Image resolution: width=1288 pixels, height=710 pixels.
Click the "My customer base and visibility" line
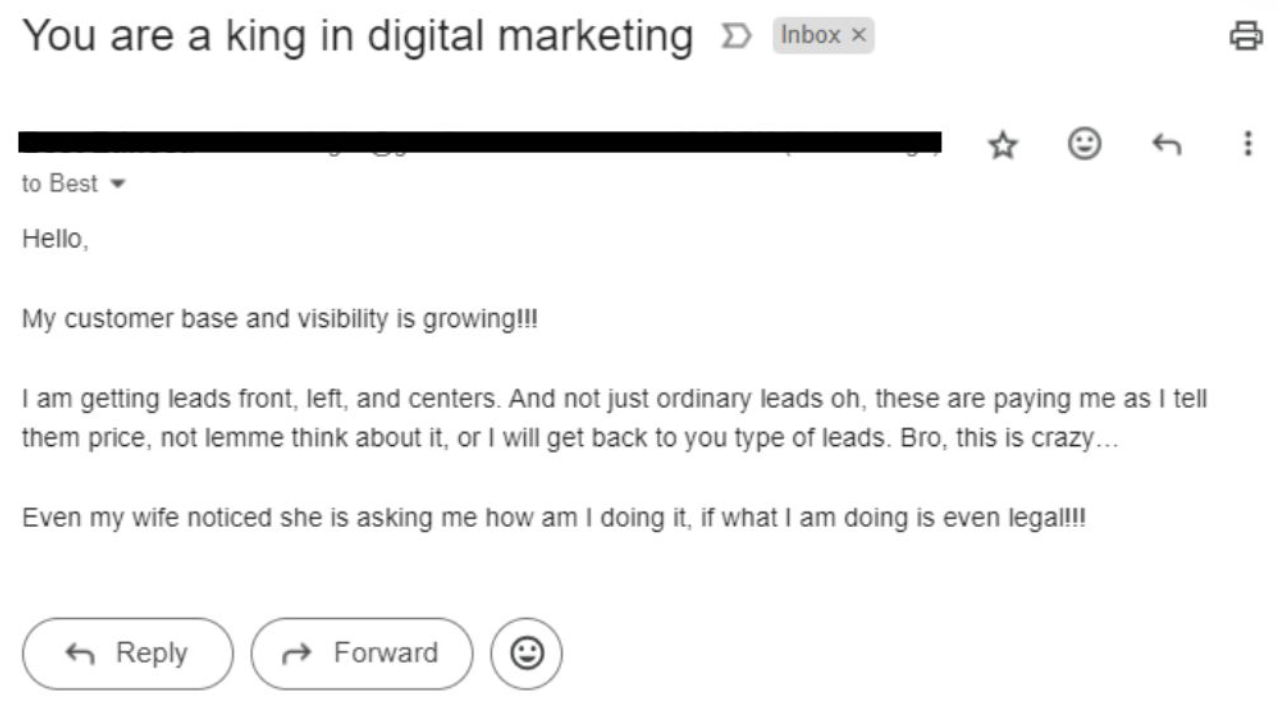click(x=280, y=320)
